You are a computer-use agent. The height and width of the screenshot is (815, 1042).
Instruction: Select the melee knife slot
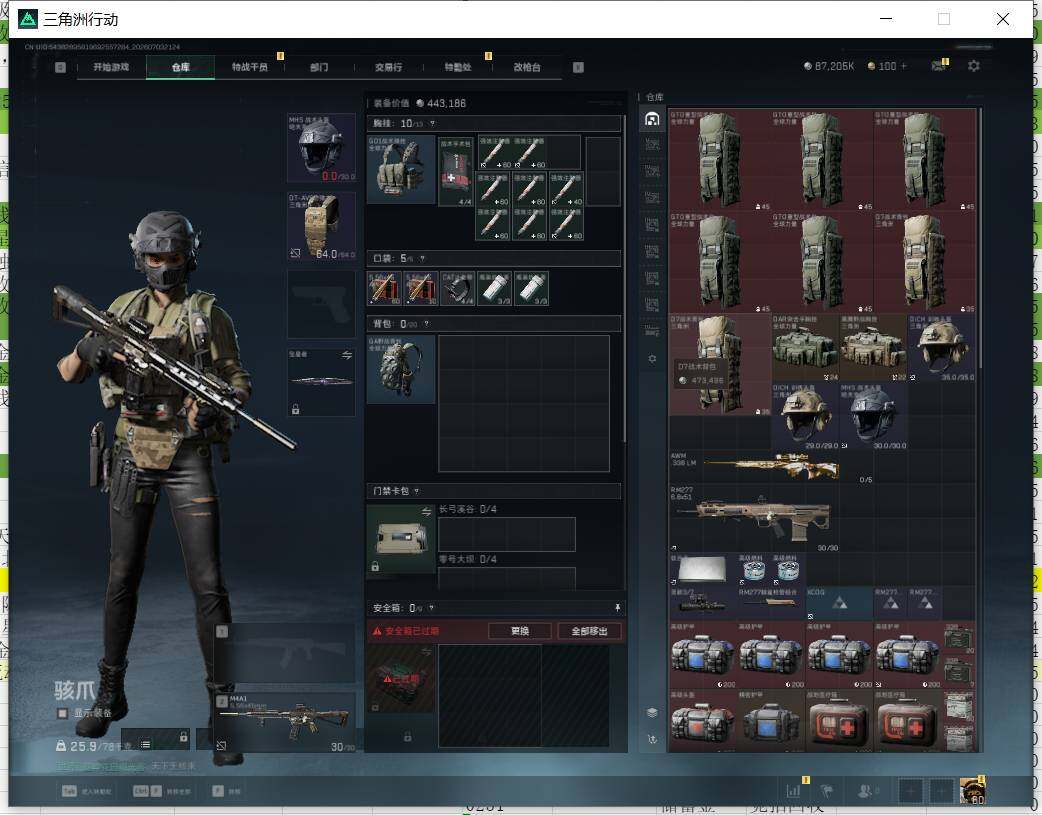(321, 382)
